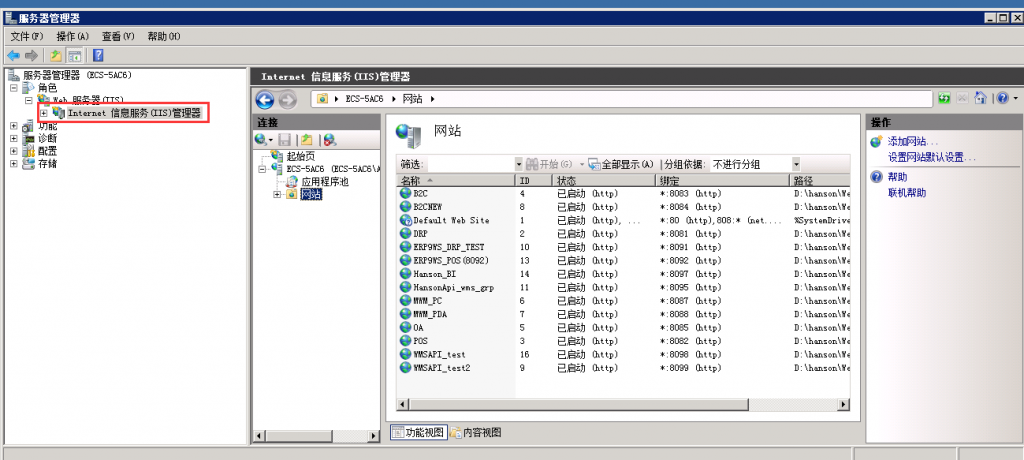This screenshot has height=460, width=1024.
Task: Toggle the show/hide console tree icon
Action: [x=75, y=56]
